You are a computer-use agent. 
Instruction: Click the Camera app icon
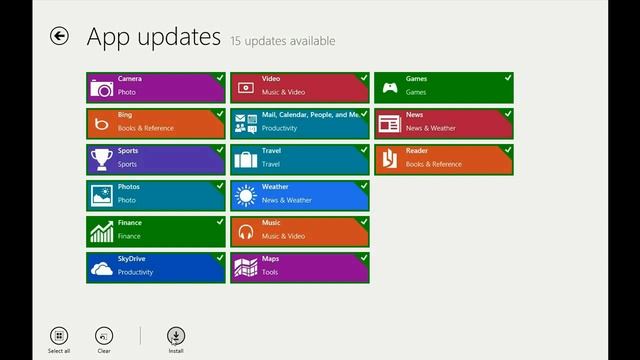point(102,88)
